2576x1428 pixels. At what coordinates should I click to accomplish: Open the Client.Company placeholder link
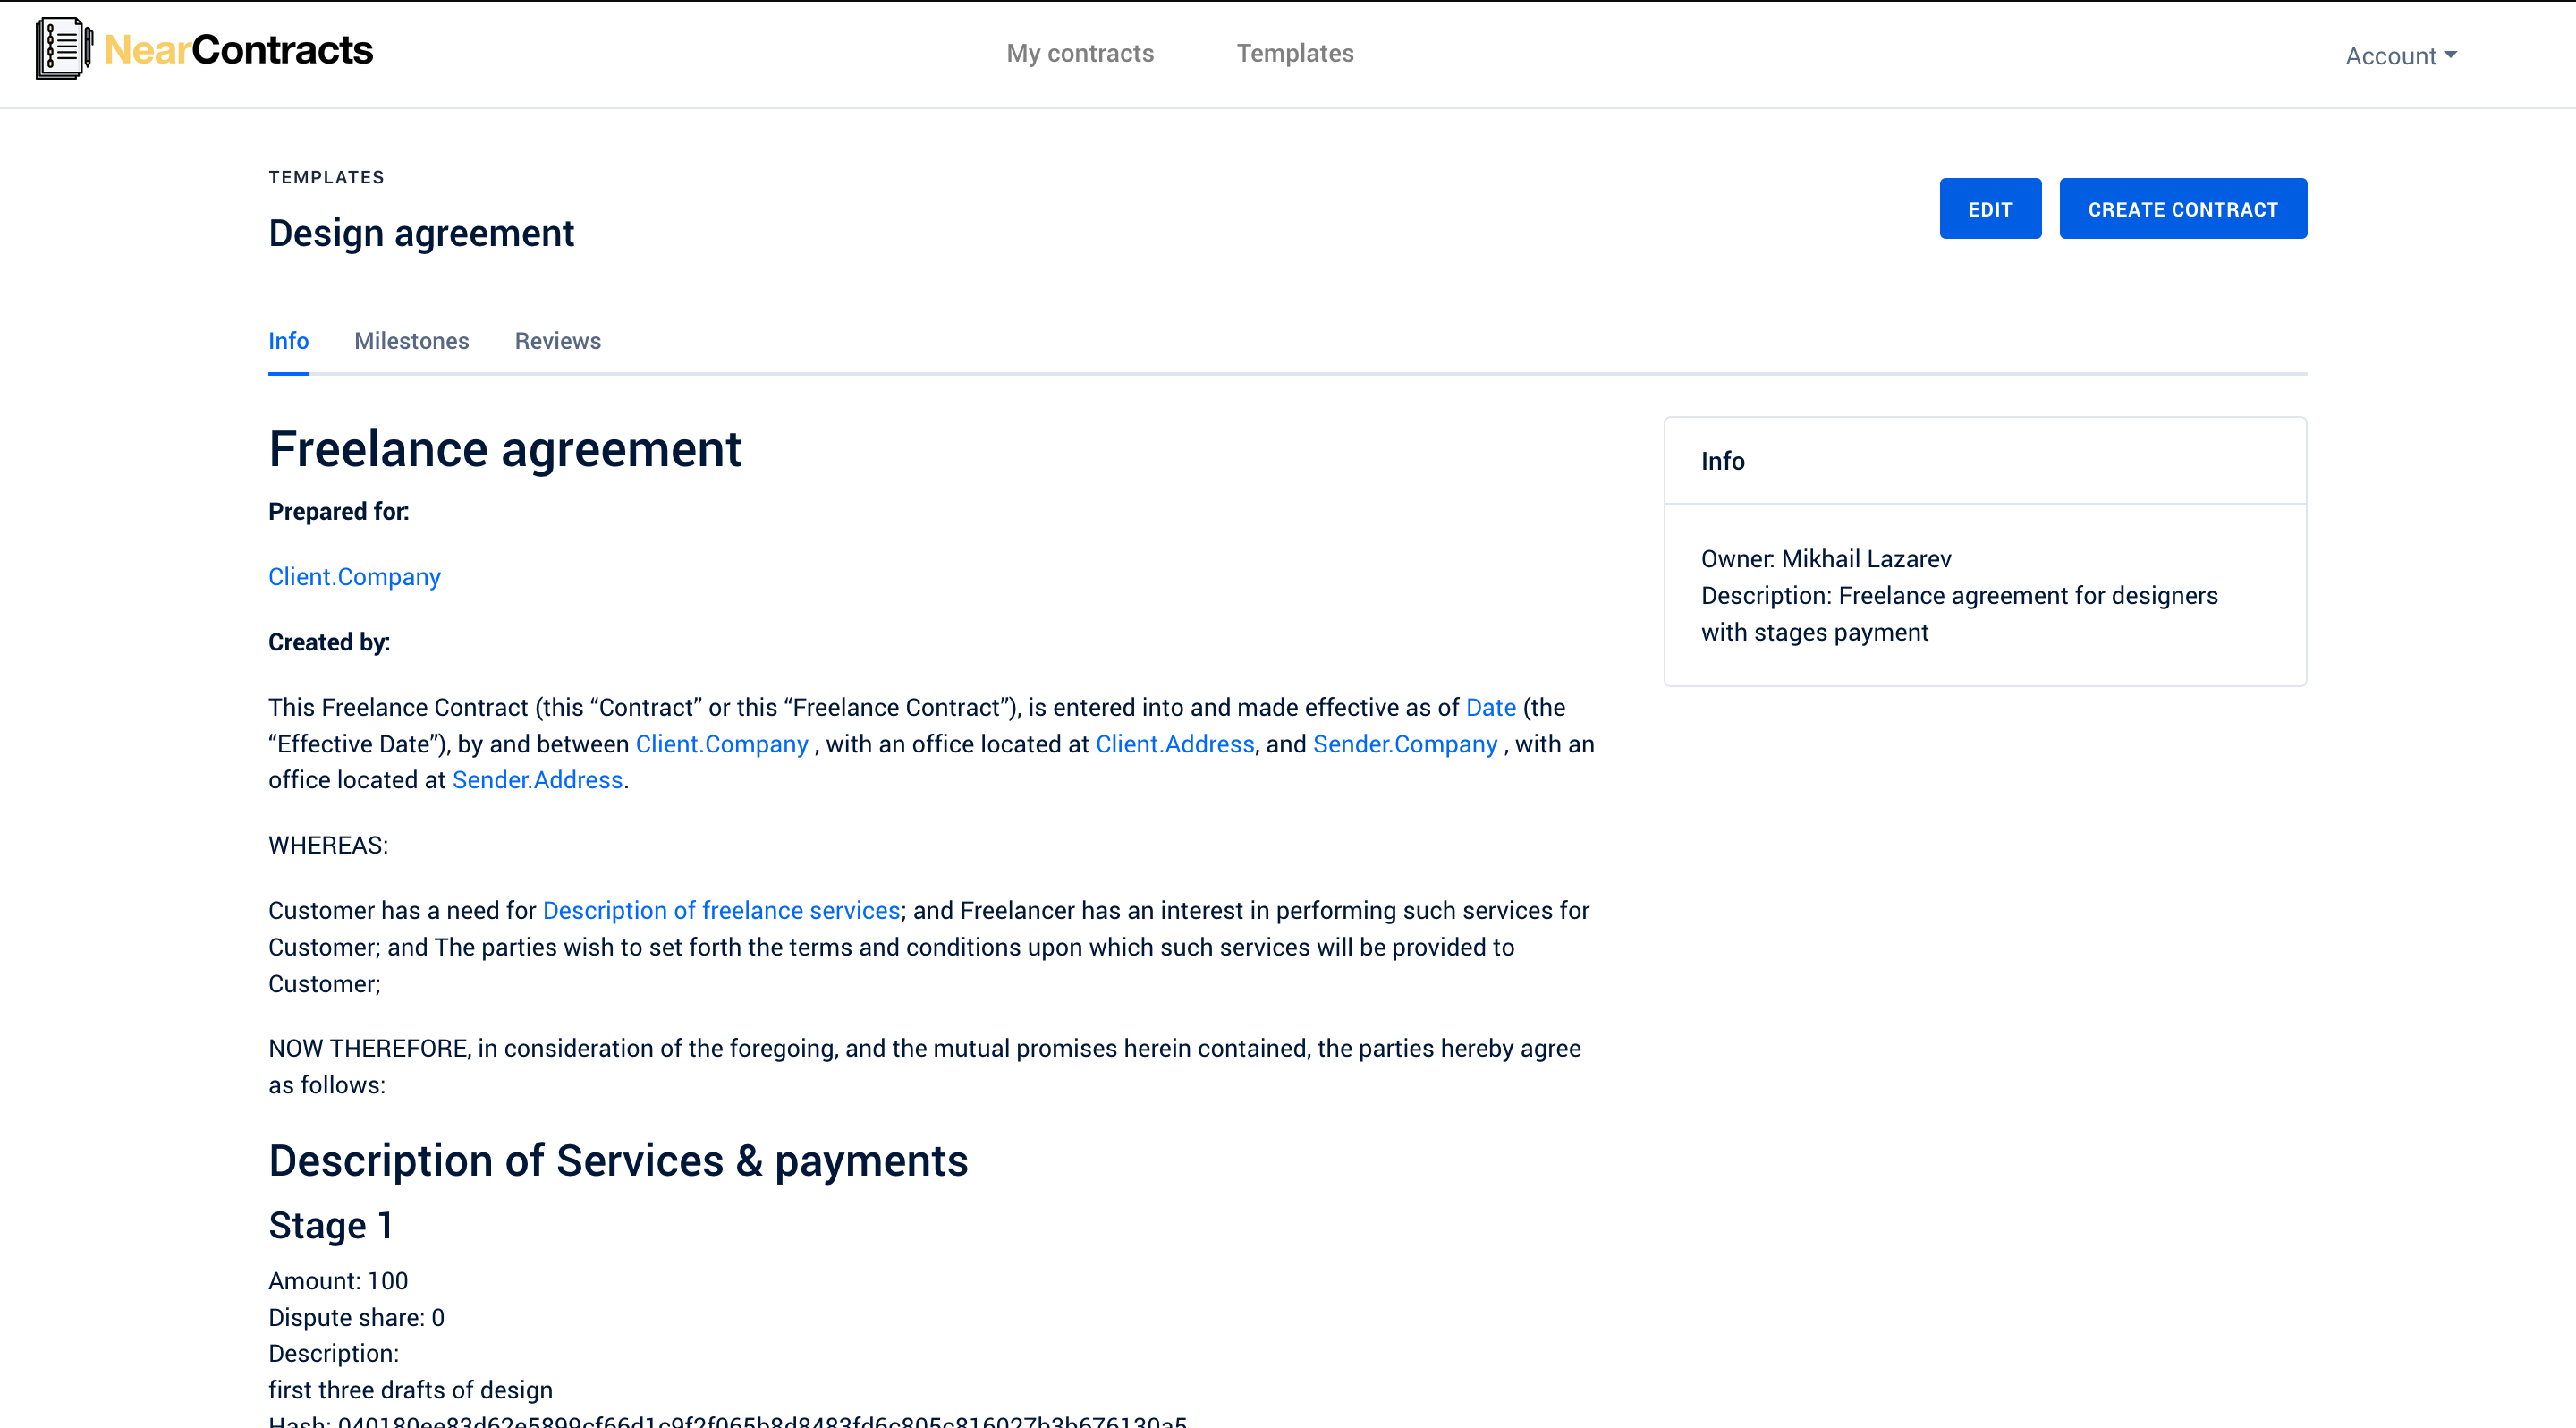tap(354, 576)
